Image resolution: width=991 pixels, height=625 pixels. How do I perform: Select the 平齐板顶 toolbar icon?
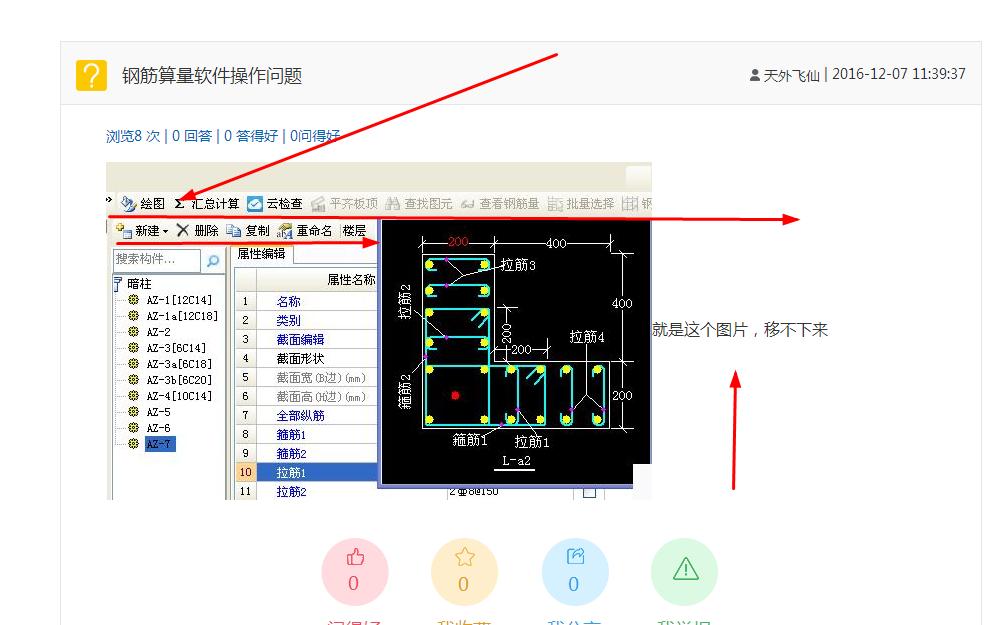click(318, 203)
